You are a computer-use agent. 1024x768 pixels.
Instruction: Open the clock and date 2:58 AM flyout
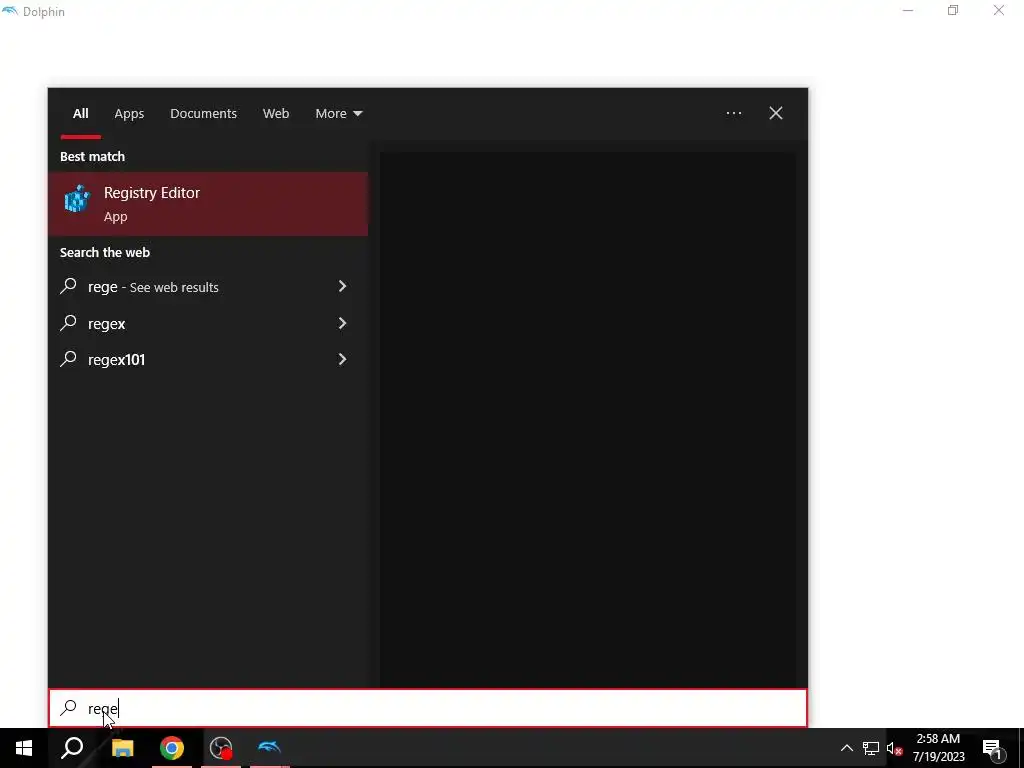pos(938,748)
